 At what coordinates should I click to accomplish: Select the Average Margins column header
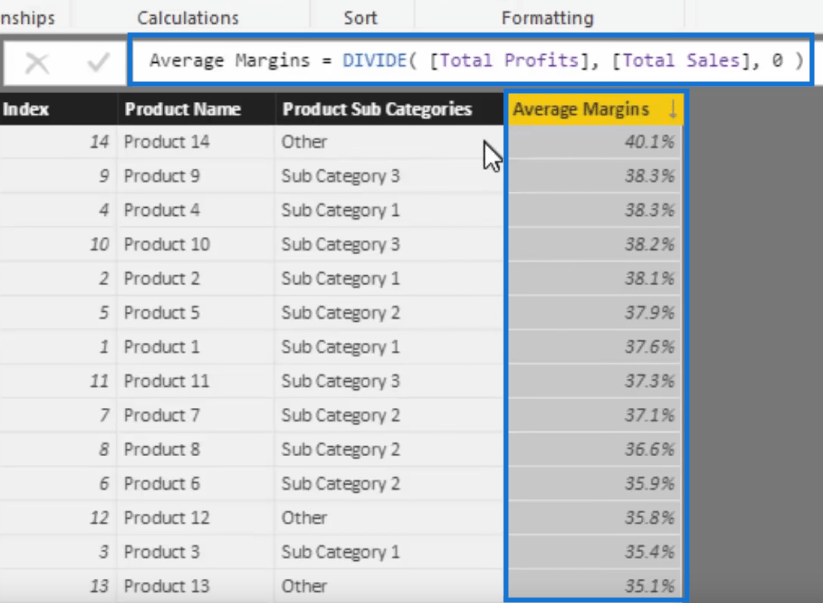(595, 109)
